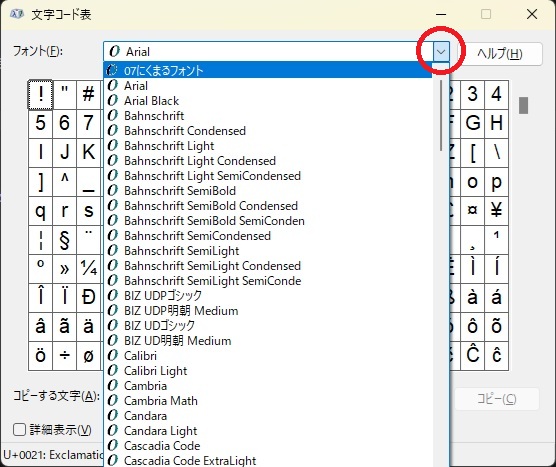Open the font dropdown arrow

click(441, 52)
